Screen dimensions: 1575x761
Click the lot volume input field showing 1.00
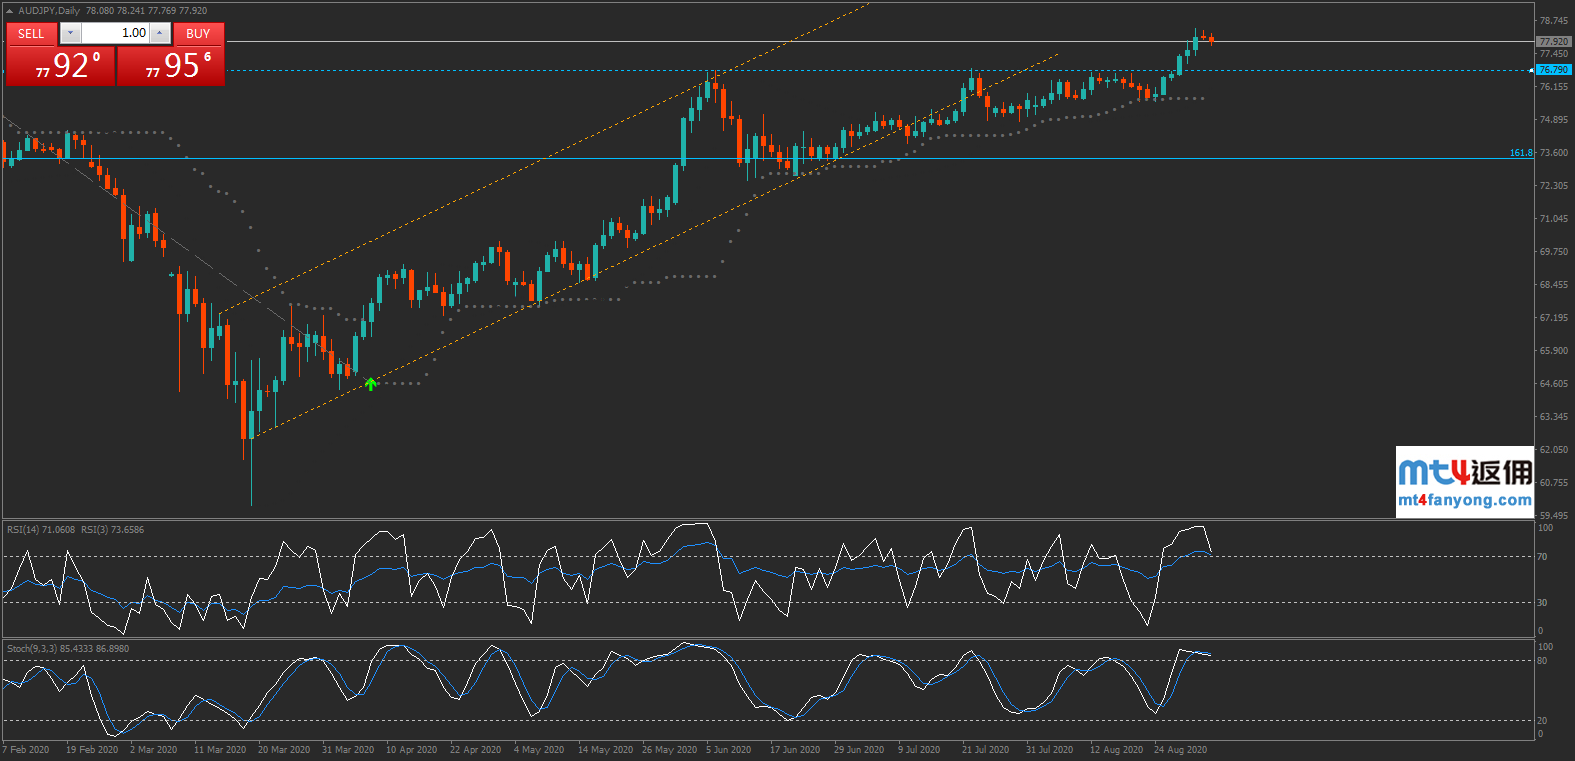coord(115,33)
